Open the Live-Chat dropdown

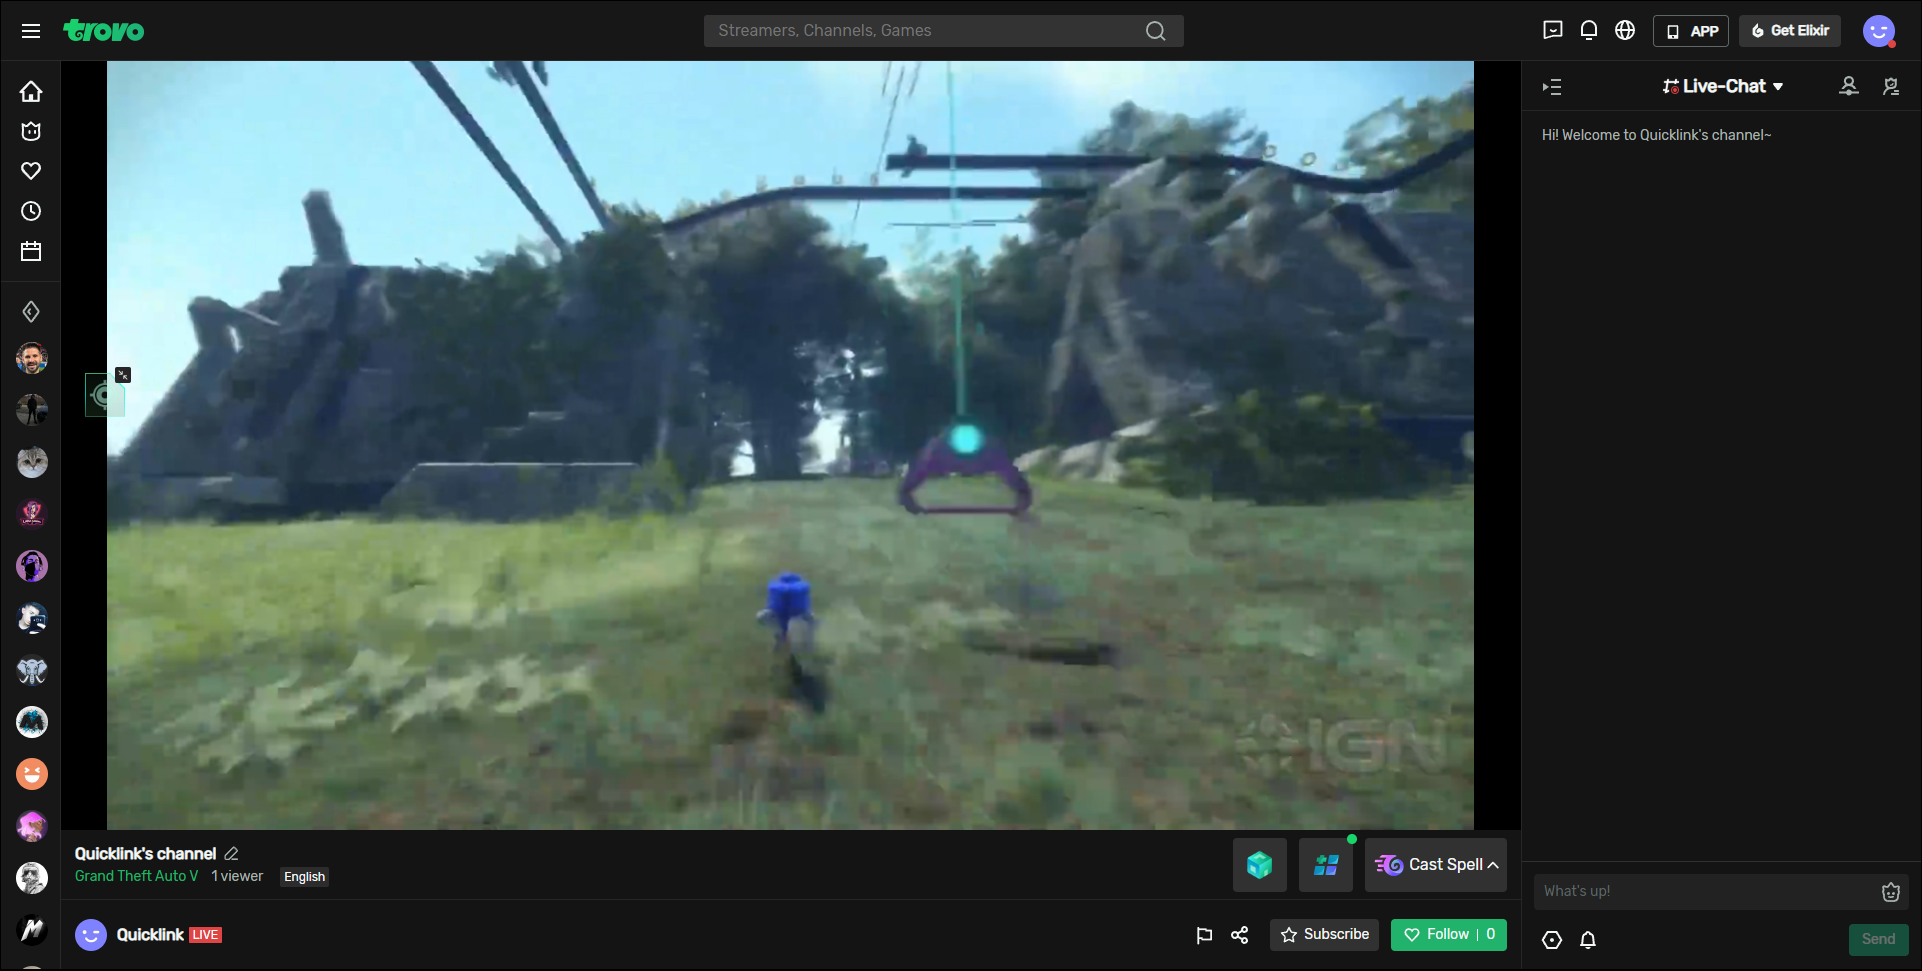click(1723, 87)
